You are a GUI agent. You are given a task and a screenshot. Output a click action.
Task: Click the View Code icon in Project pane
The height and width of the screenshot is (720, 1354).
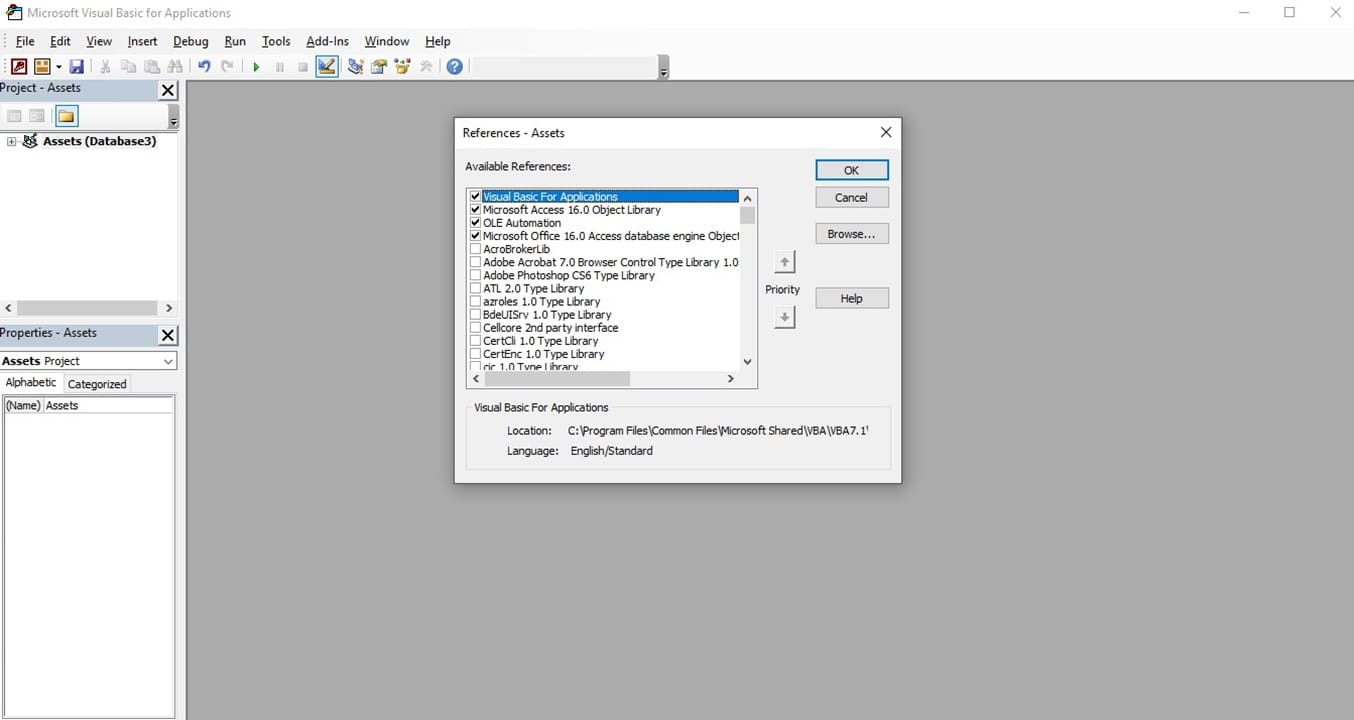(x=14, y=117)
